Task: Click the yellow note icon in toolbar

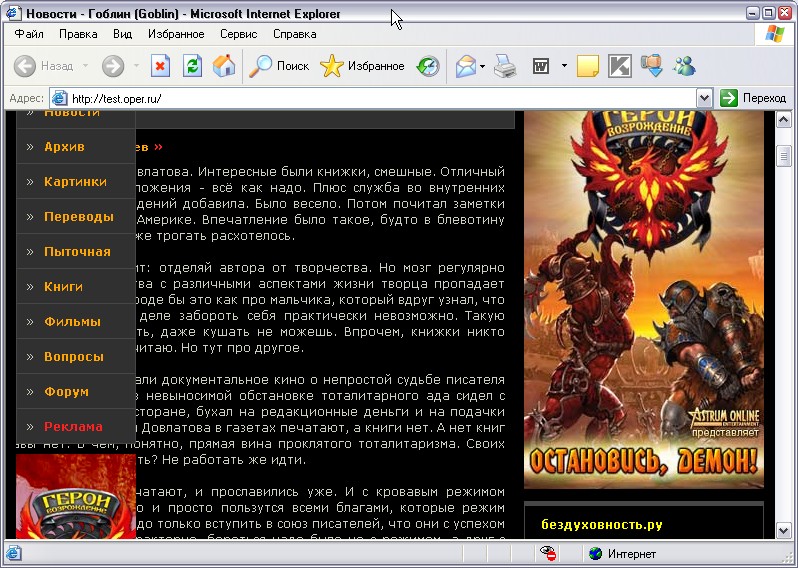Action: pyautogui.click(x=588, y=66)
